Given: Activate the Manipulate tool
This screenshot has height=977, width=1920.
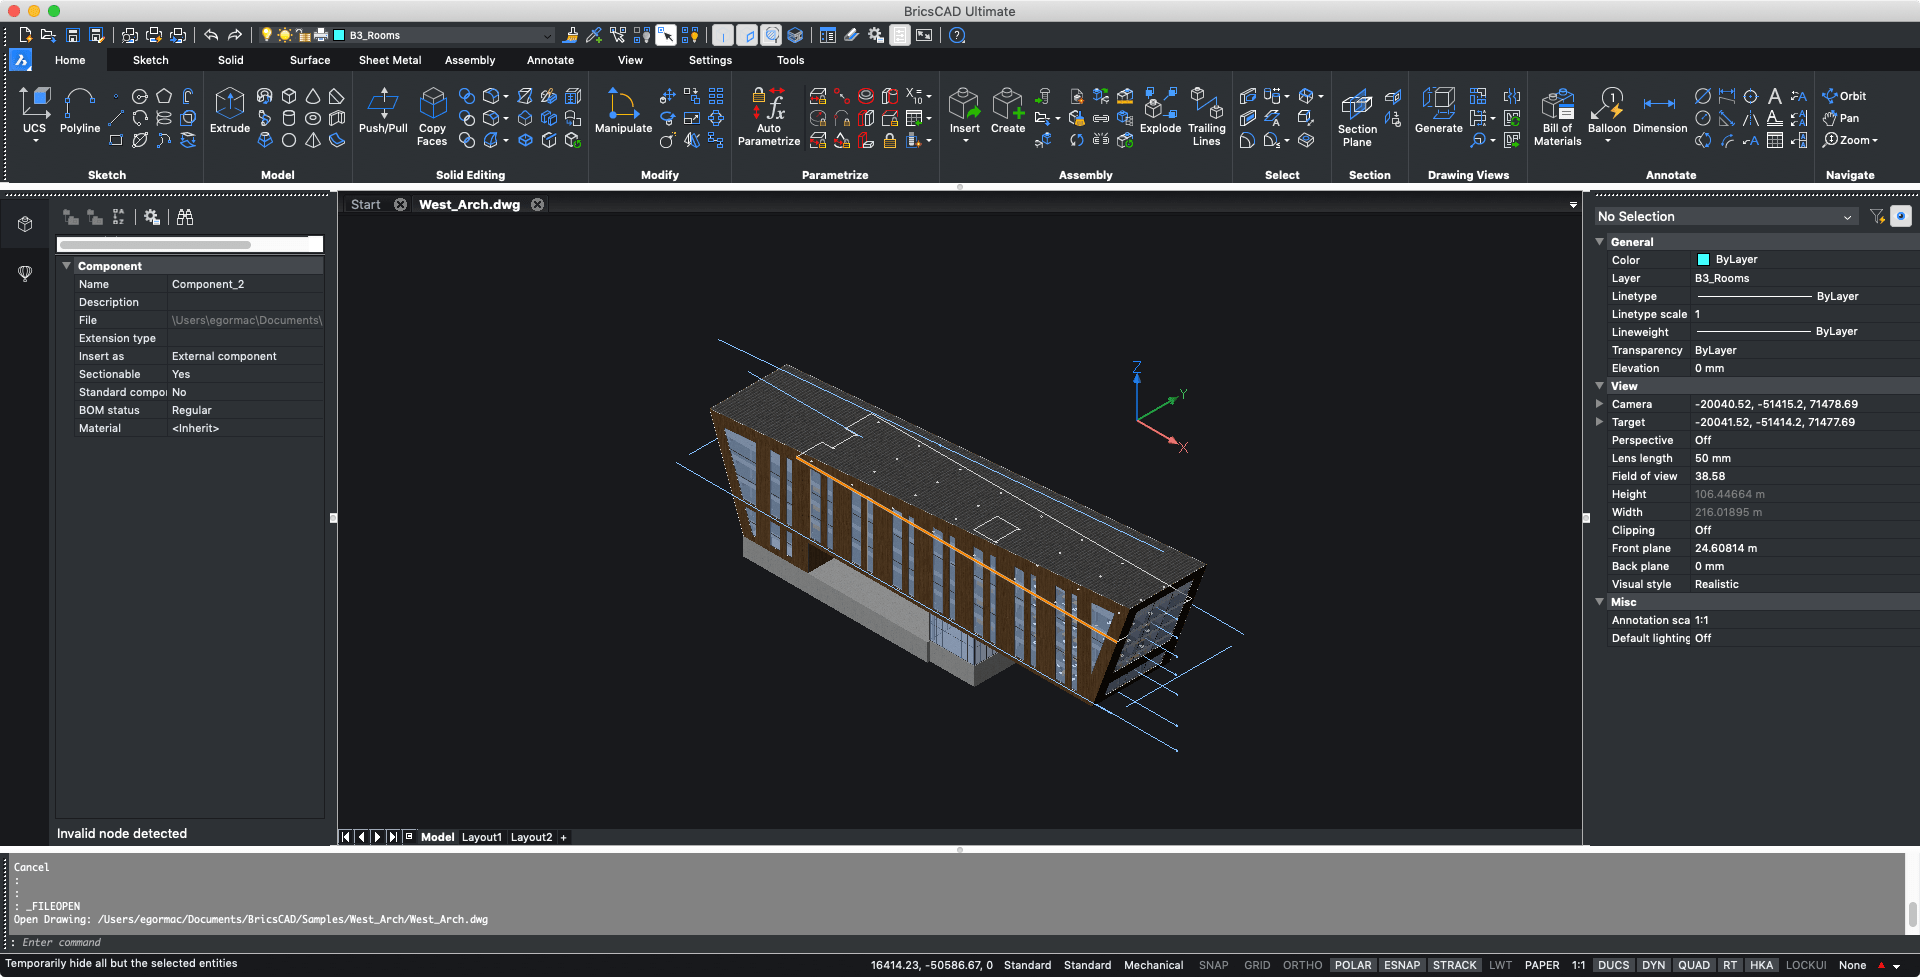Looking at the screenshot, I should pyautogui.click(x=622, y=111).
